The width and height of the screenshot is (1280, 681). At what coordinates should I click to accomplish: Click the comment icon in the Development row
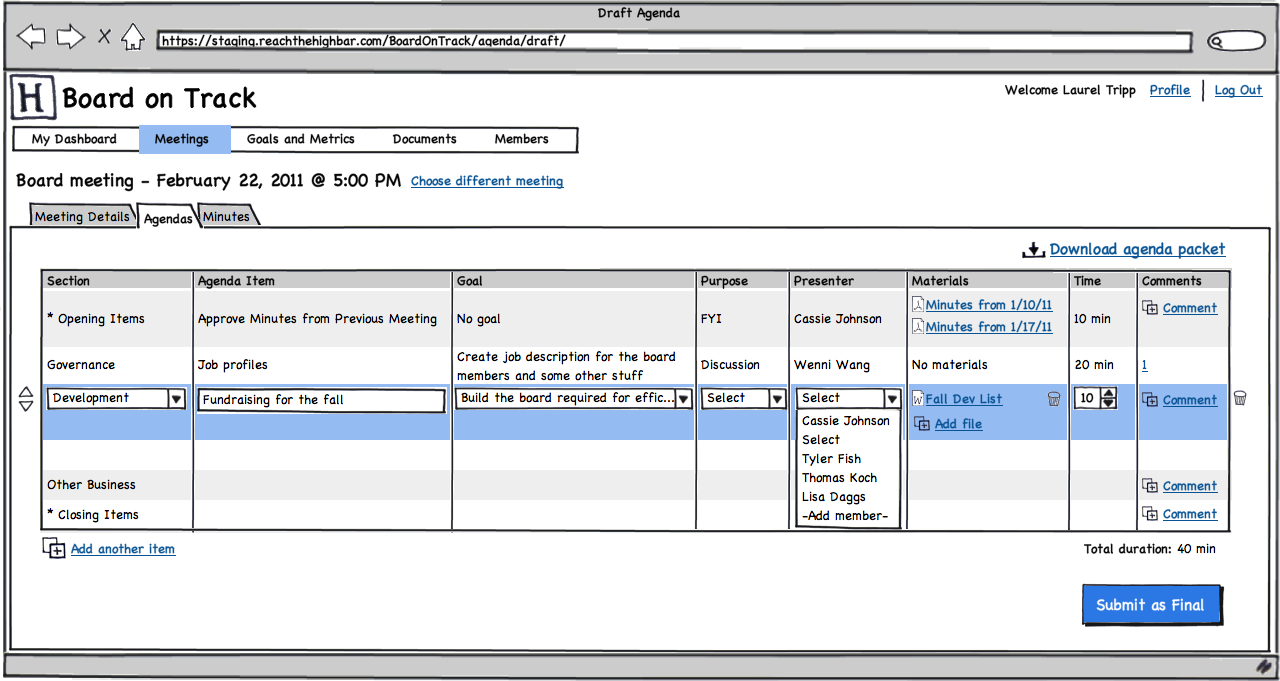(1150, 400)
